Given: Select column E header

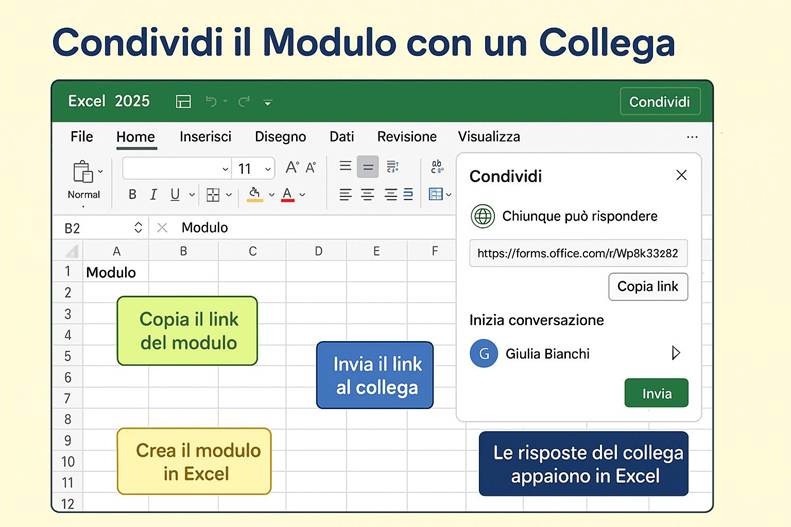Looking at the screenshot, I should click(x=376, y=251).
